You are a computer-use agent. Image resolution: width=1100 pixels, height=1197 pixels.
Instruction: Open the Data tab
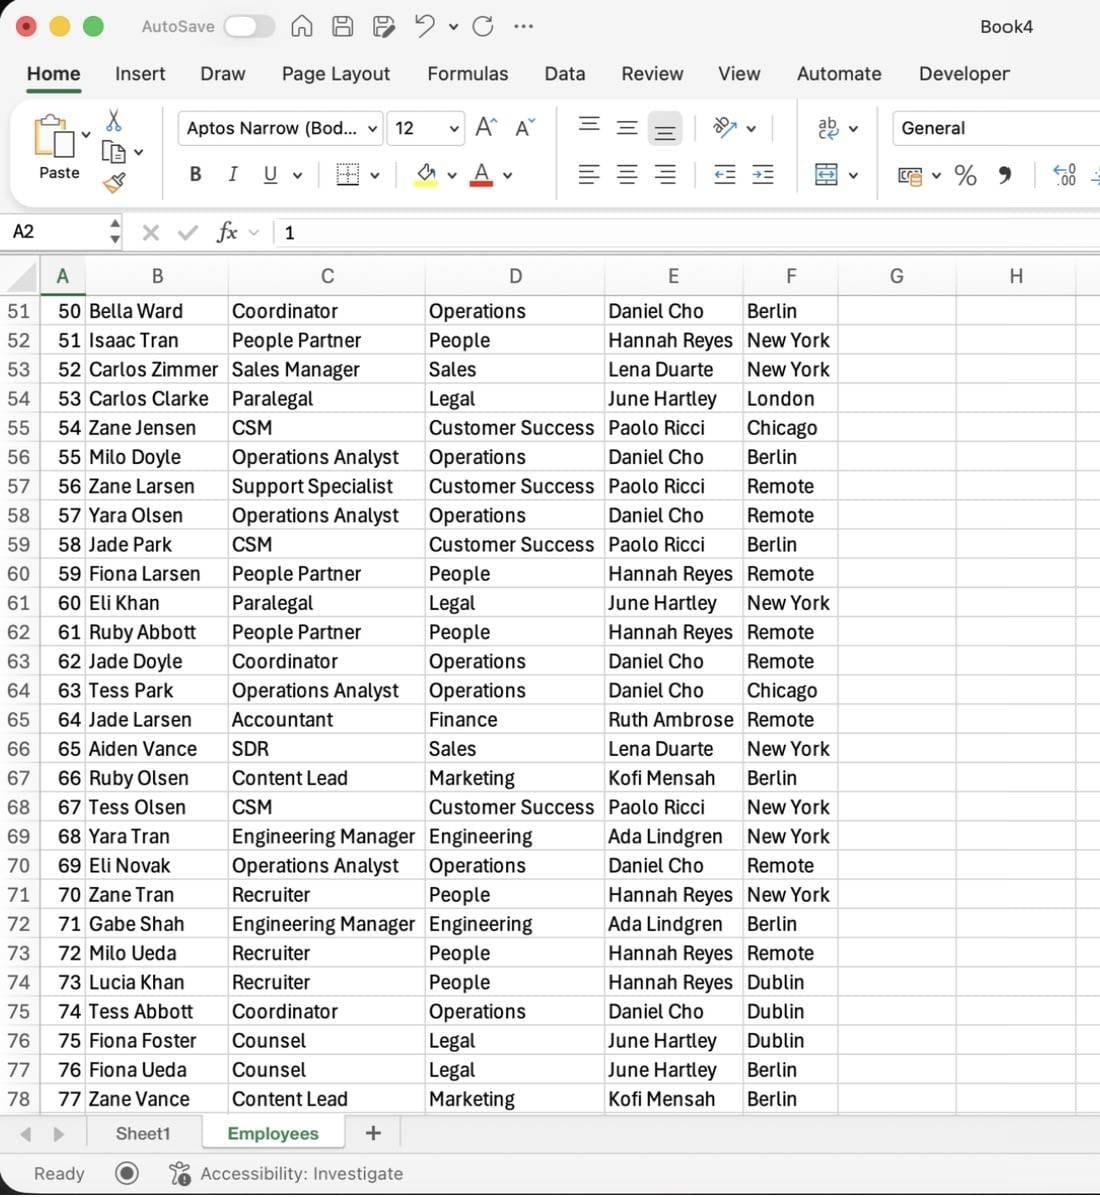click(x=565, y=74)
